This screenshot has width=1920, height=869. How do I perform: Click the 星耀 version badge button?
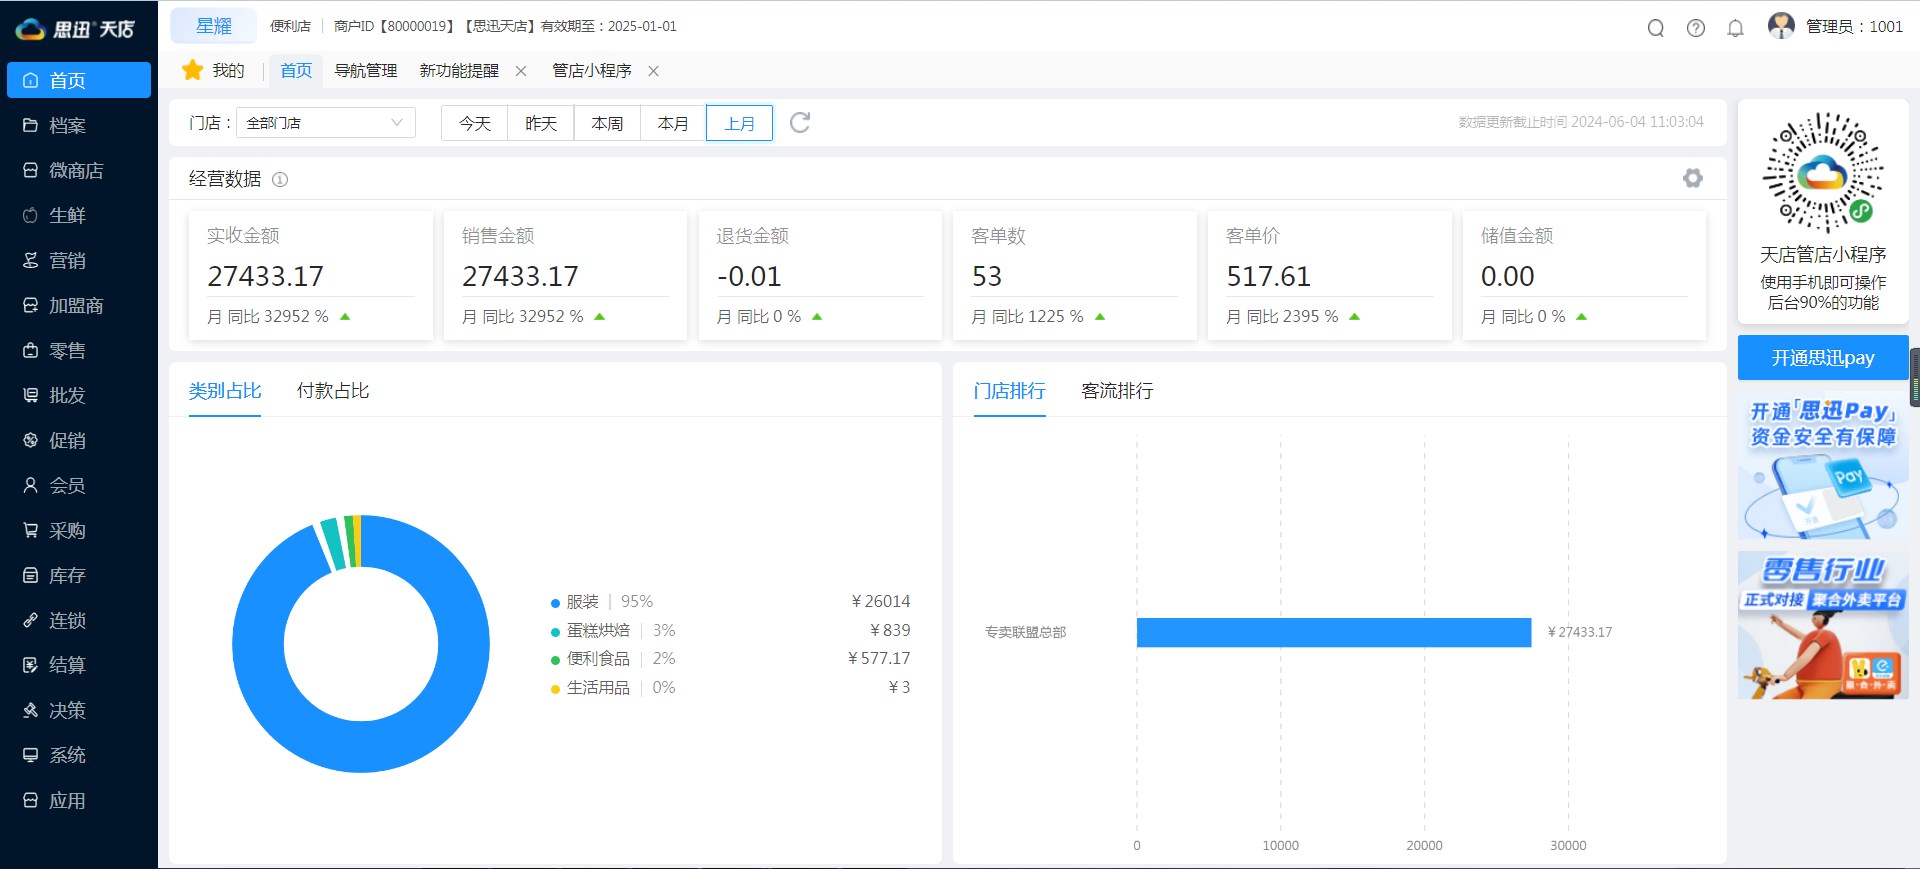pos(213,26)
